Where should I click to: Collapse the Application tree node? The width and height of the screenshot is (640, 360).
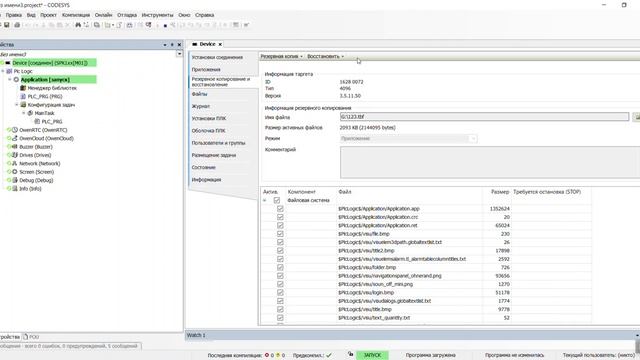coord(10,80)
